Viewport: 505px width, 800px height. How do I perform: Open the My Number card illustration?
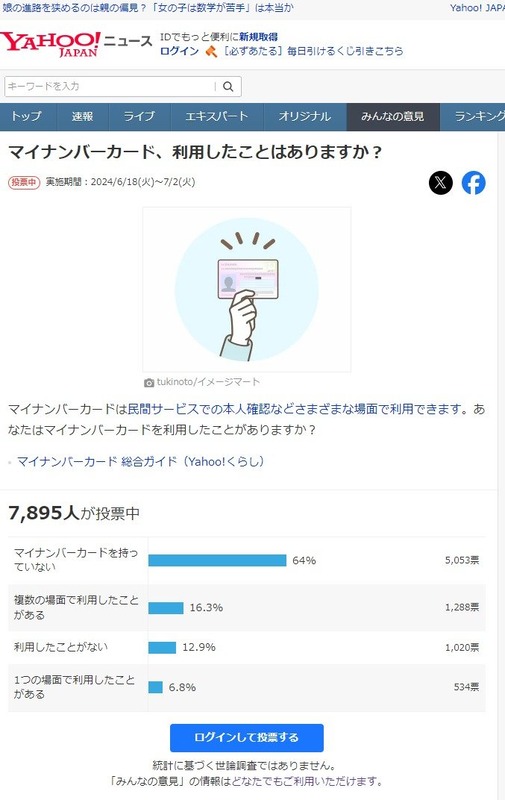tap(247, 289)
